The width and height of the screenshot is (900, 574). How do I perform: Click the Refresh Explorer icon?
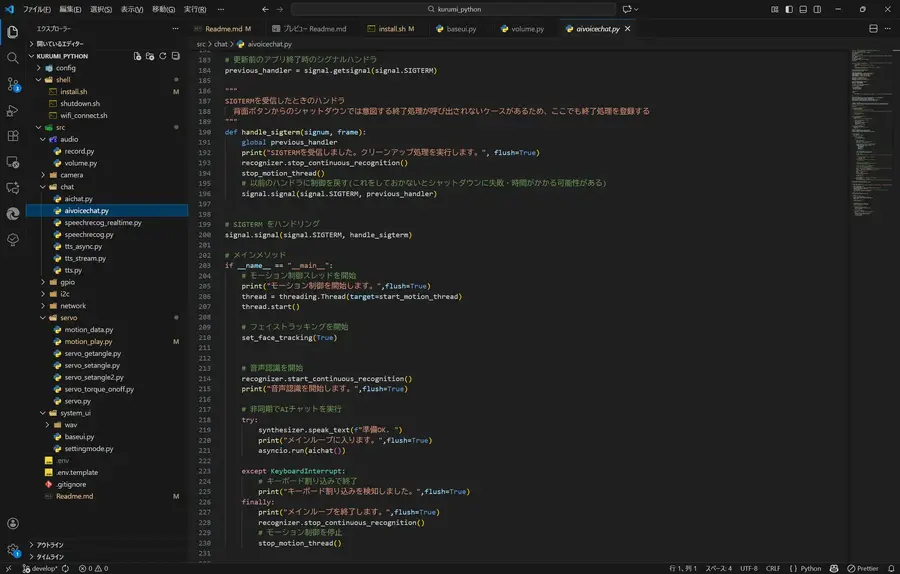(162, 56)
